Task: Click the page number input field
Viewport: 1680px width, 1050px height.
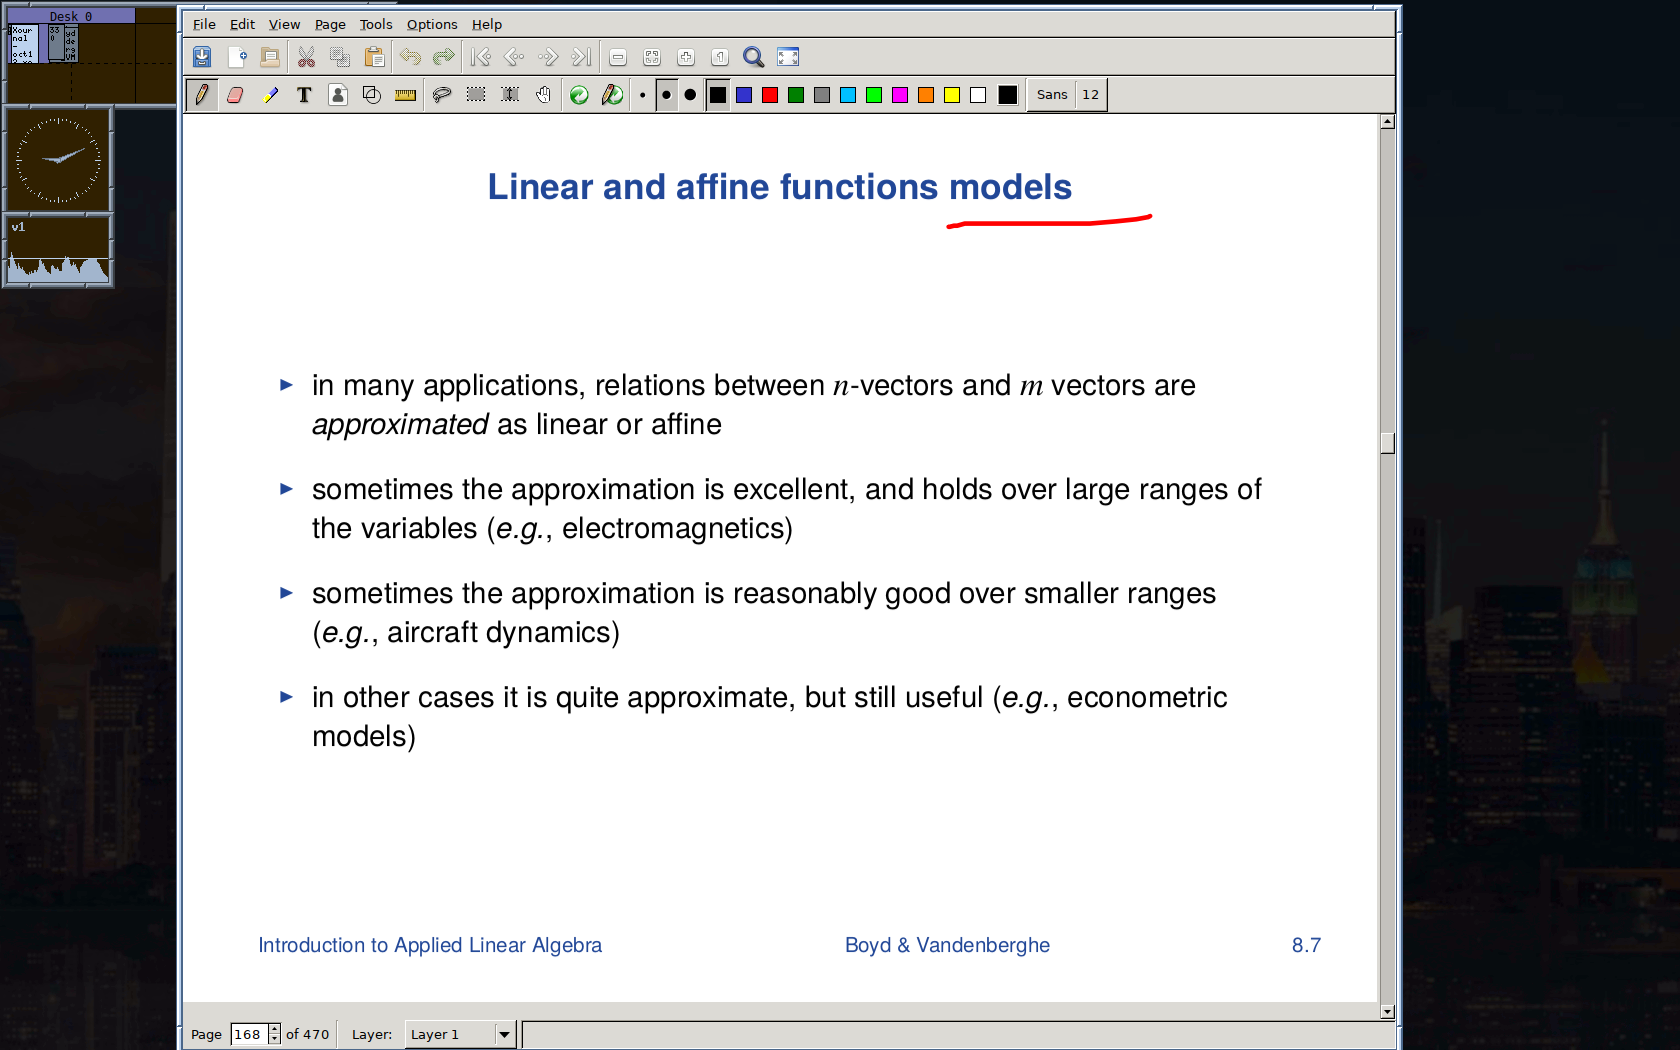Action: pos(248,1034)
